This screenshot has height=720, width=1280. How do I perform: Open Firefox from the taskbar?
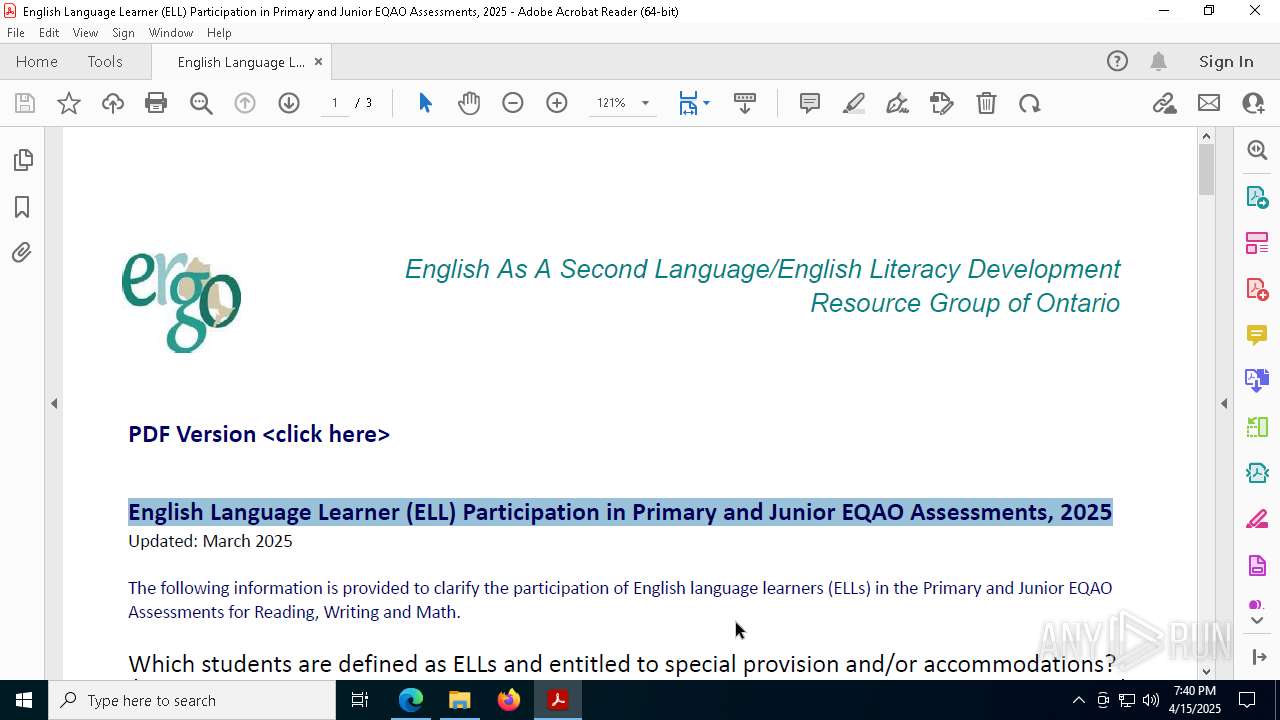509,700
